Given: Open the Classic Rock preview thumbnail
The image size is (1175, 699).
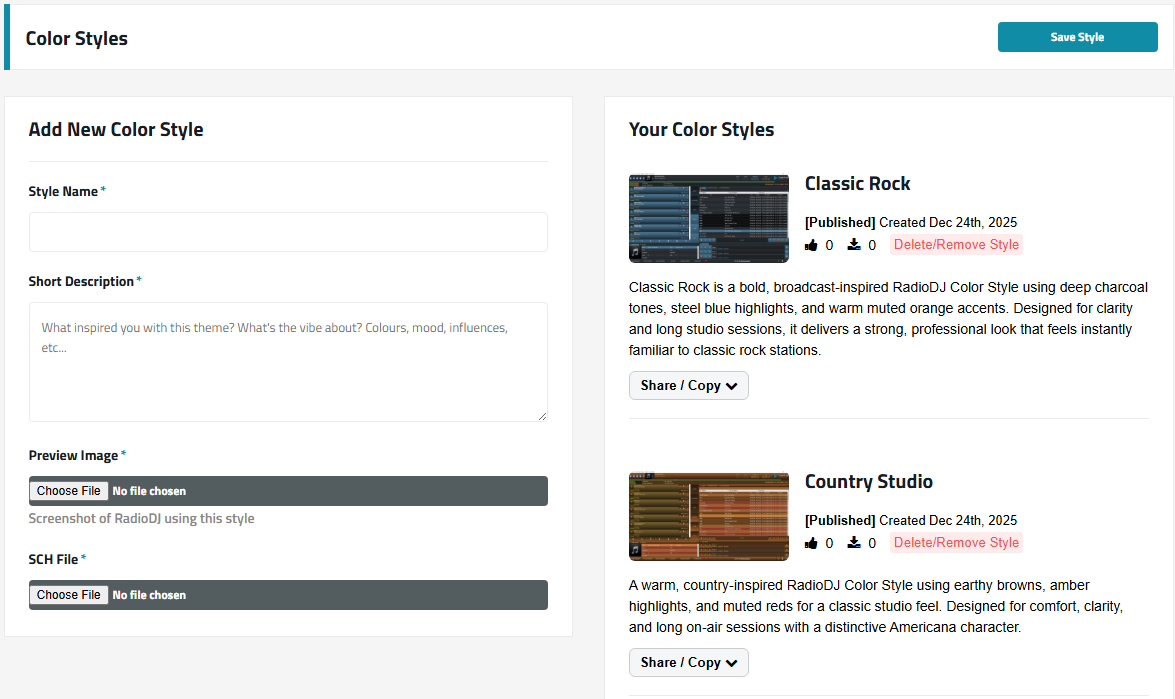Looking at the screenshot, I should (708, 218).
